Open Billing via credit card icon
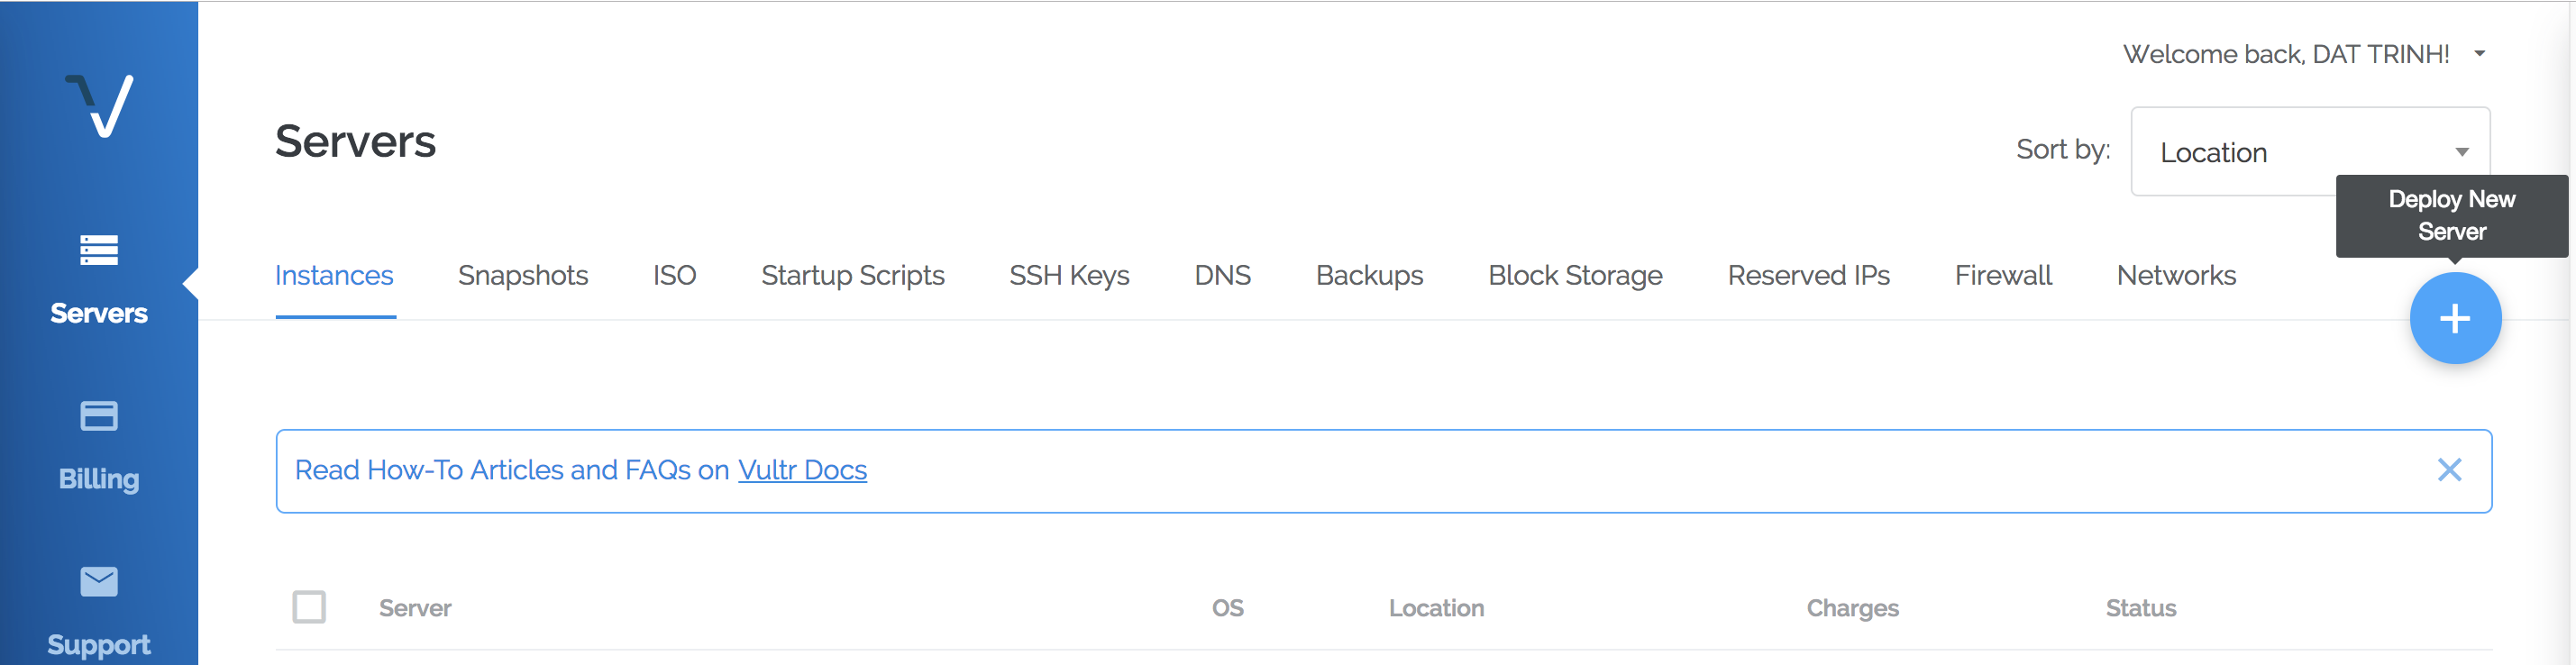 point(99,415)
